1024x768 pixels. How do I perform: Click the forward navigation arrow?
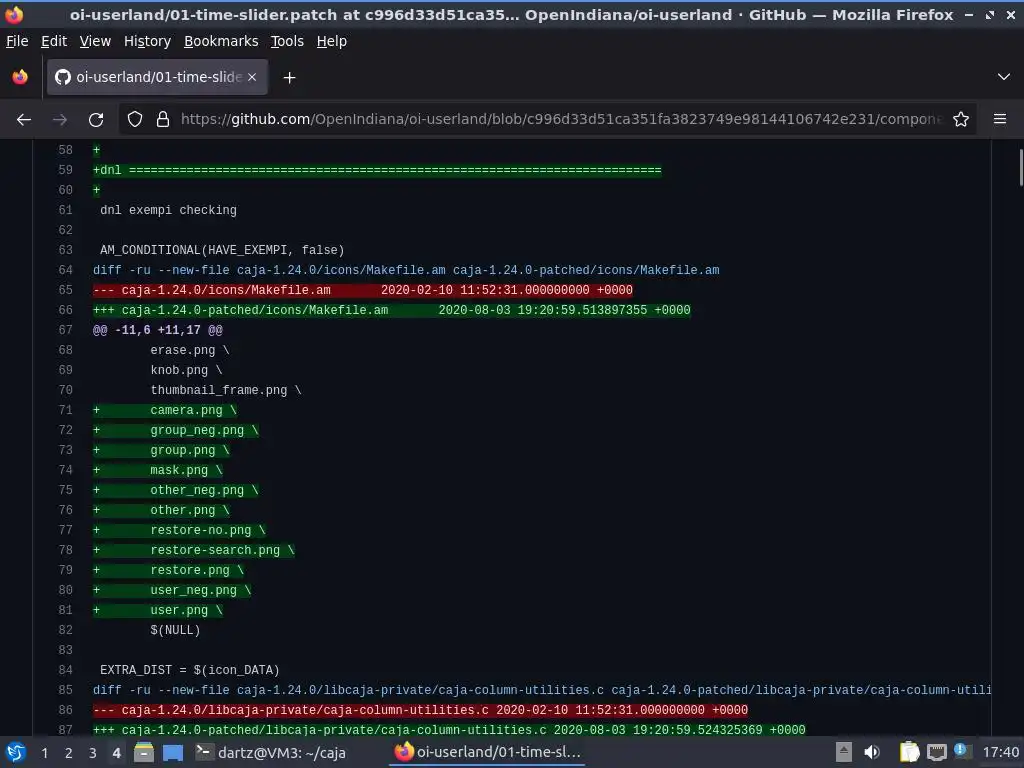[60, 120]
